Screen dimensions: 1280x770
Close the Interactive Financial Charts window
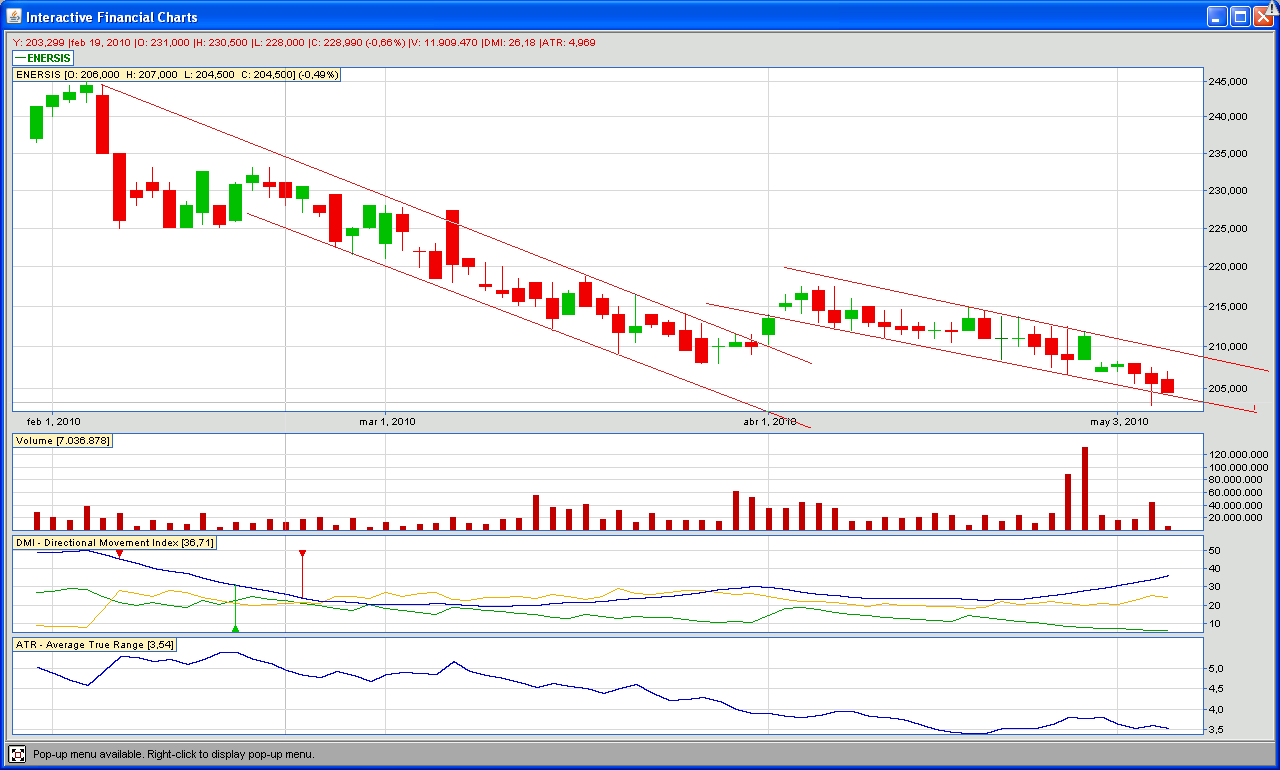coord(1263,16)
